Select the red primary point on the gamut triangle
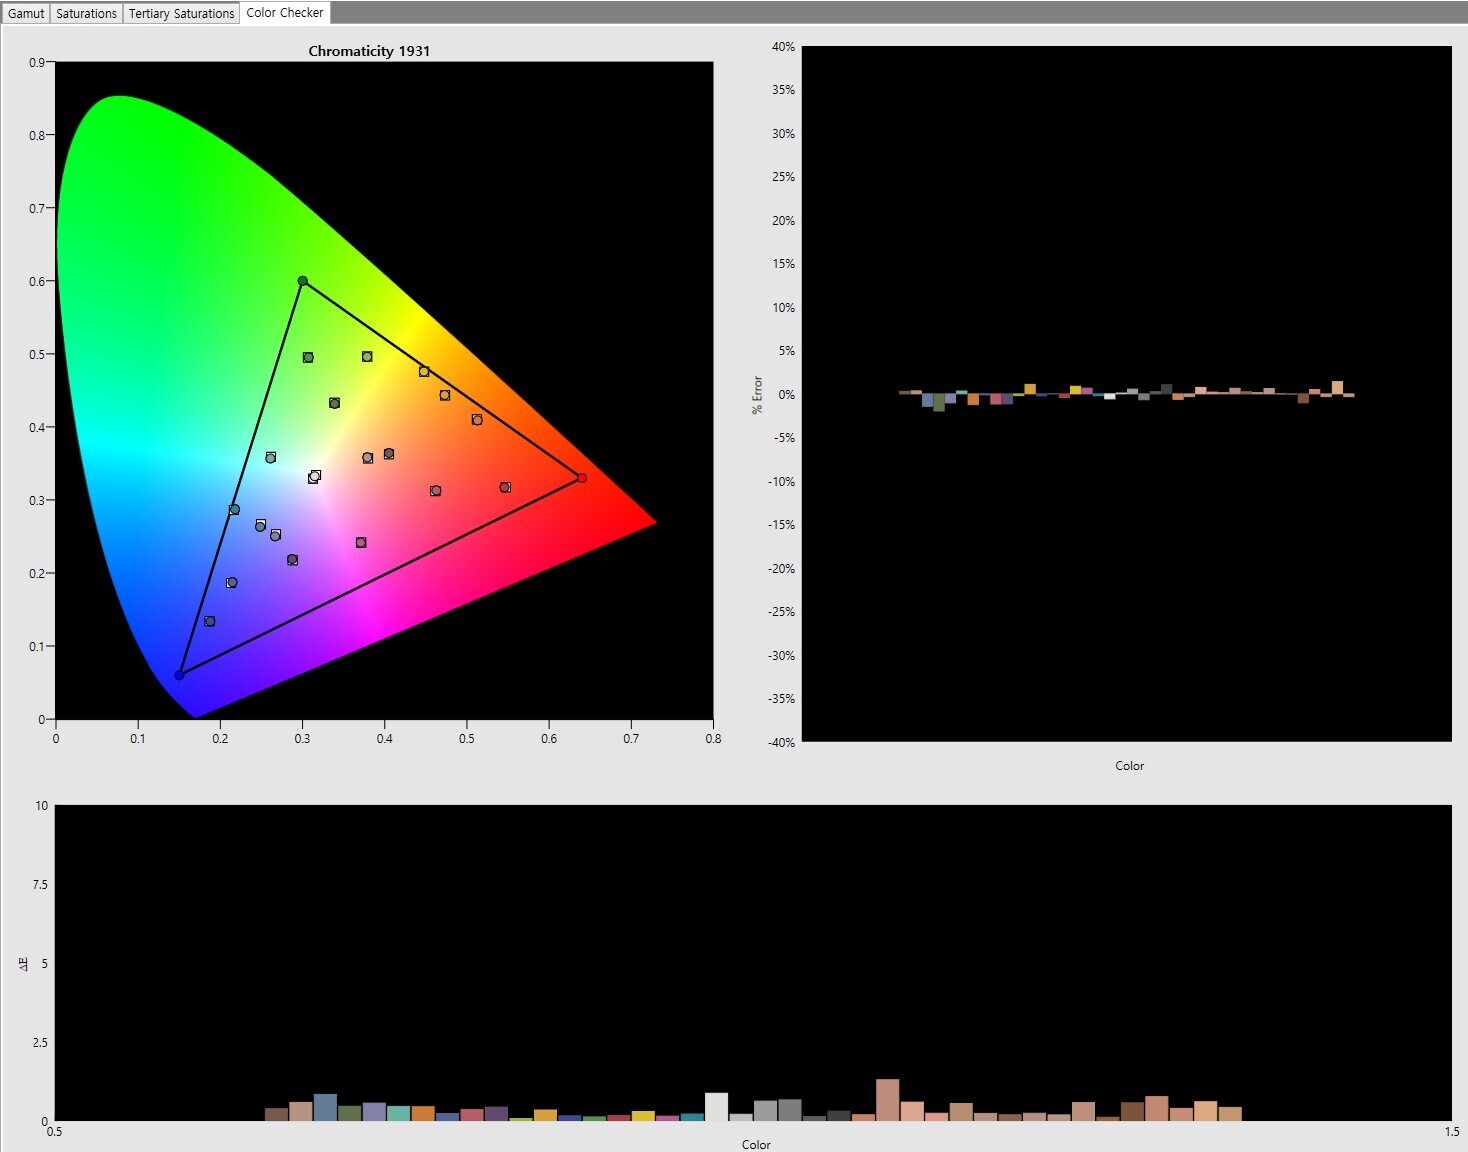The width and height of the screenshot is (1468, 1152). [582, 478]
